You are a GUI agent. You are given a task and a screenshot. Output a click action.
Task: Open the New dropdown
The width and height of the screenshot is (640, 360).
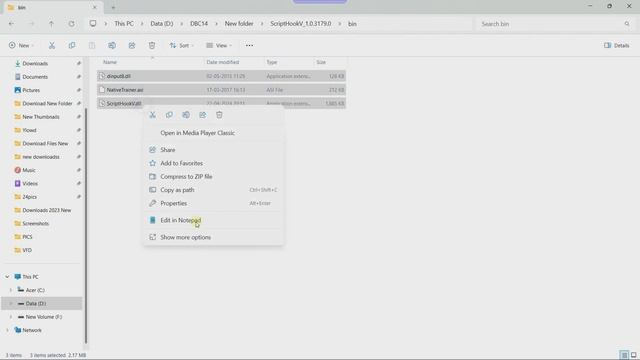[x=21, y=45]
